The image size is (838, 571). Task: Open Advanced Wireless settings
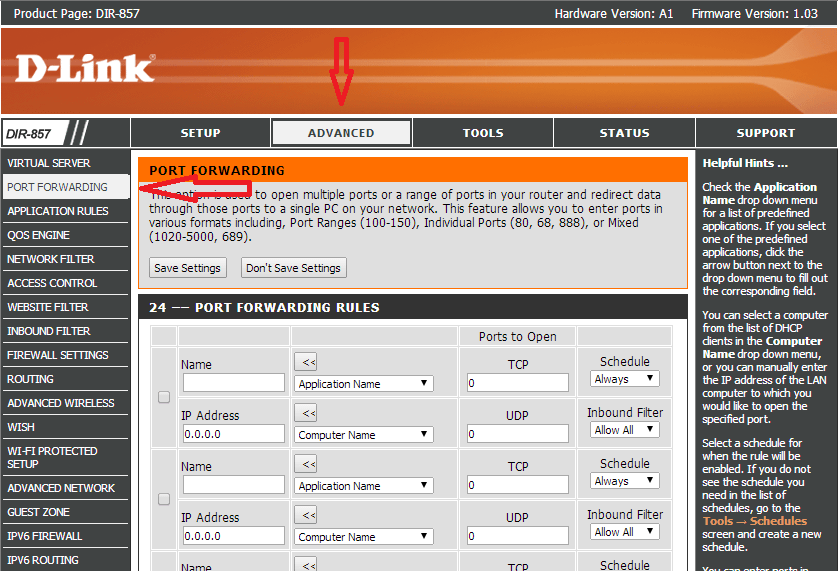[65, 403]
